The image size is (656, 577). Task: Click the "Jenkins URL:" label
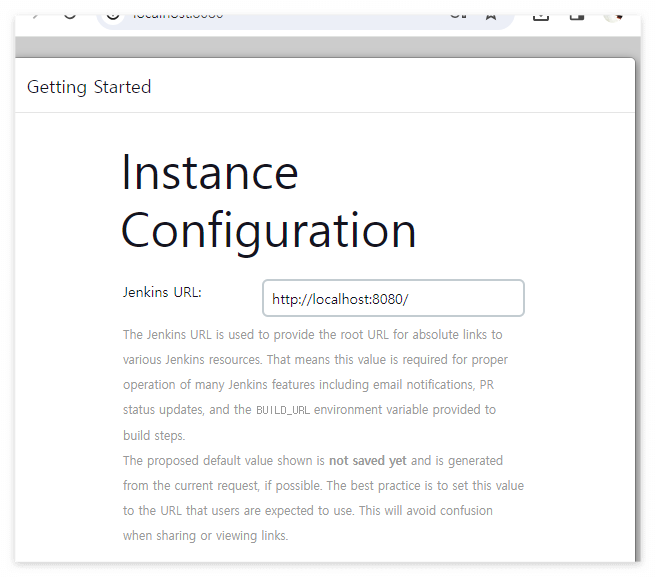coord(162,292)
